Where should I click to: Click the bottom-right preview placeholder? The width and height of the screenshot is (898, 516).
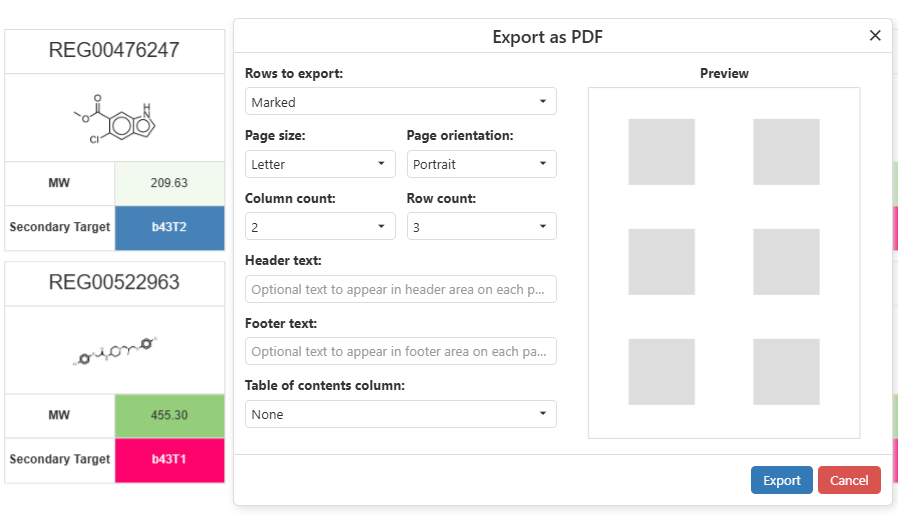coord(786,371)
